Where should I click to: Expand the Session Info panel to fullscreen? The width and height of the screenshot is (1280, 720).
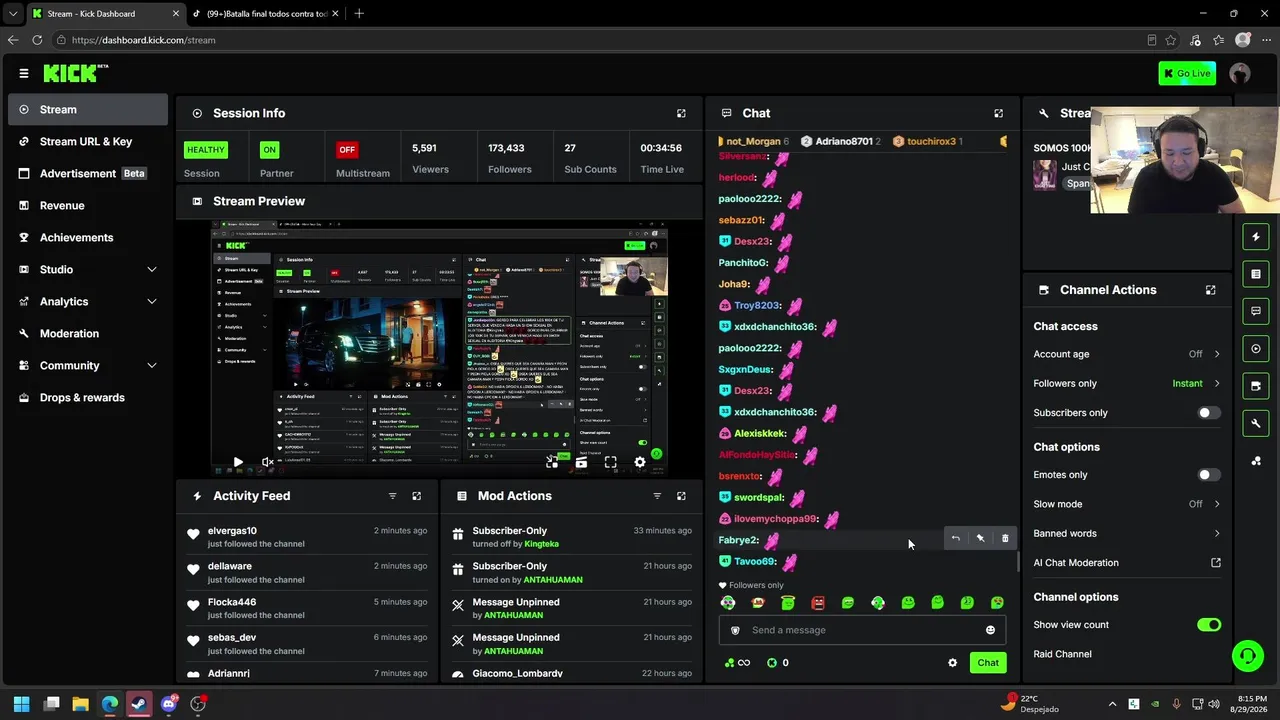(681, 113)
